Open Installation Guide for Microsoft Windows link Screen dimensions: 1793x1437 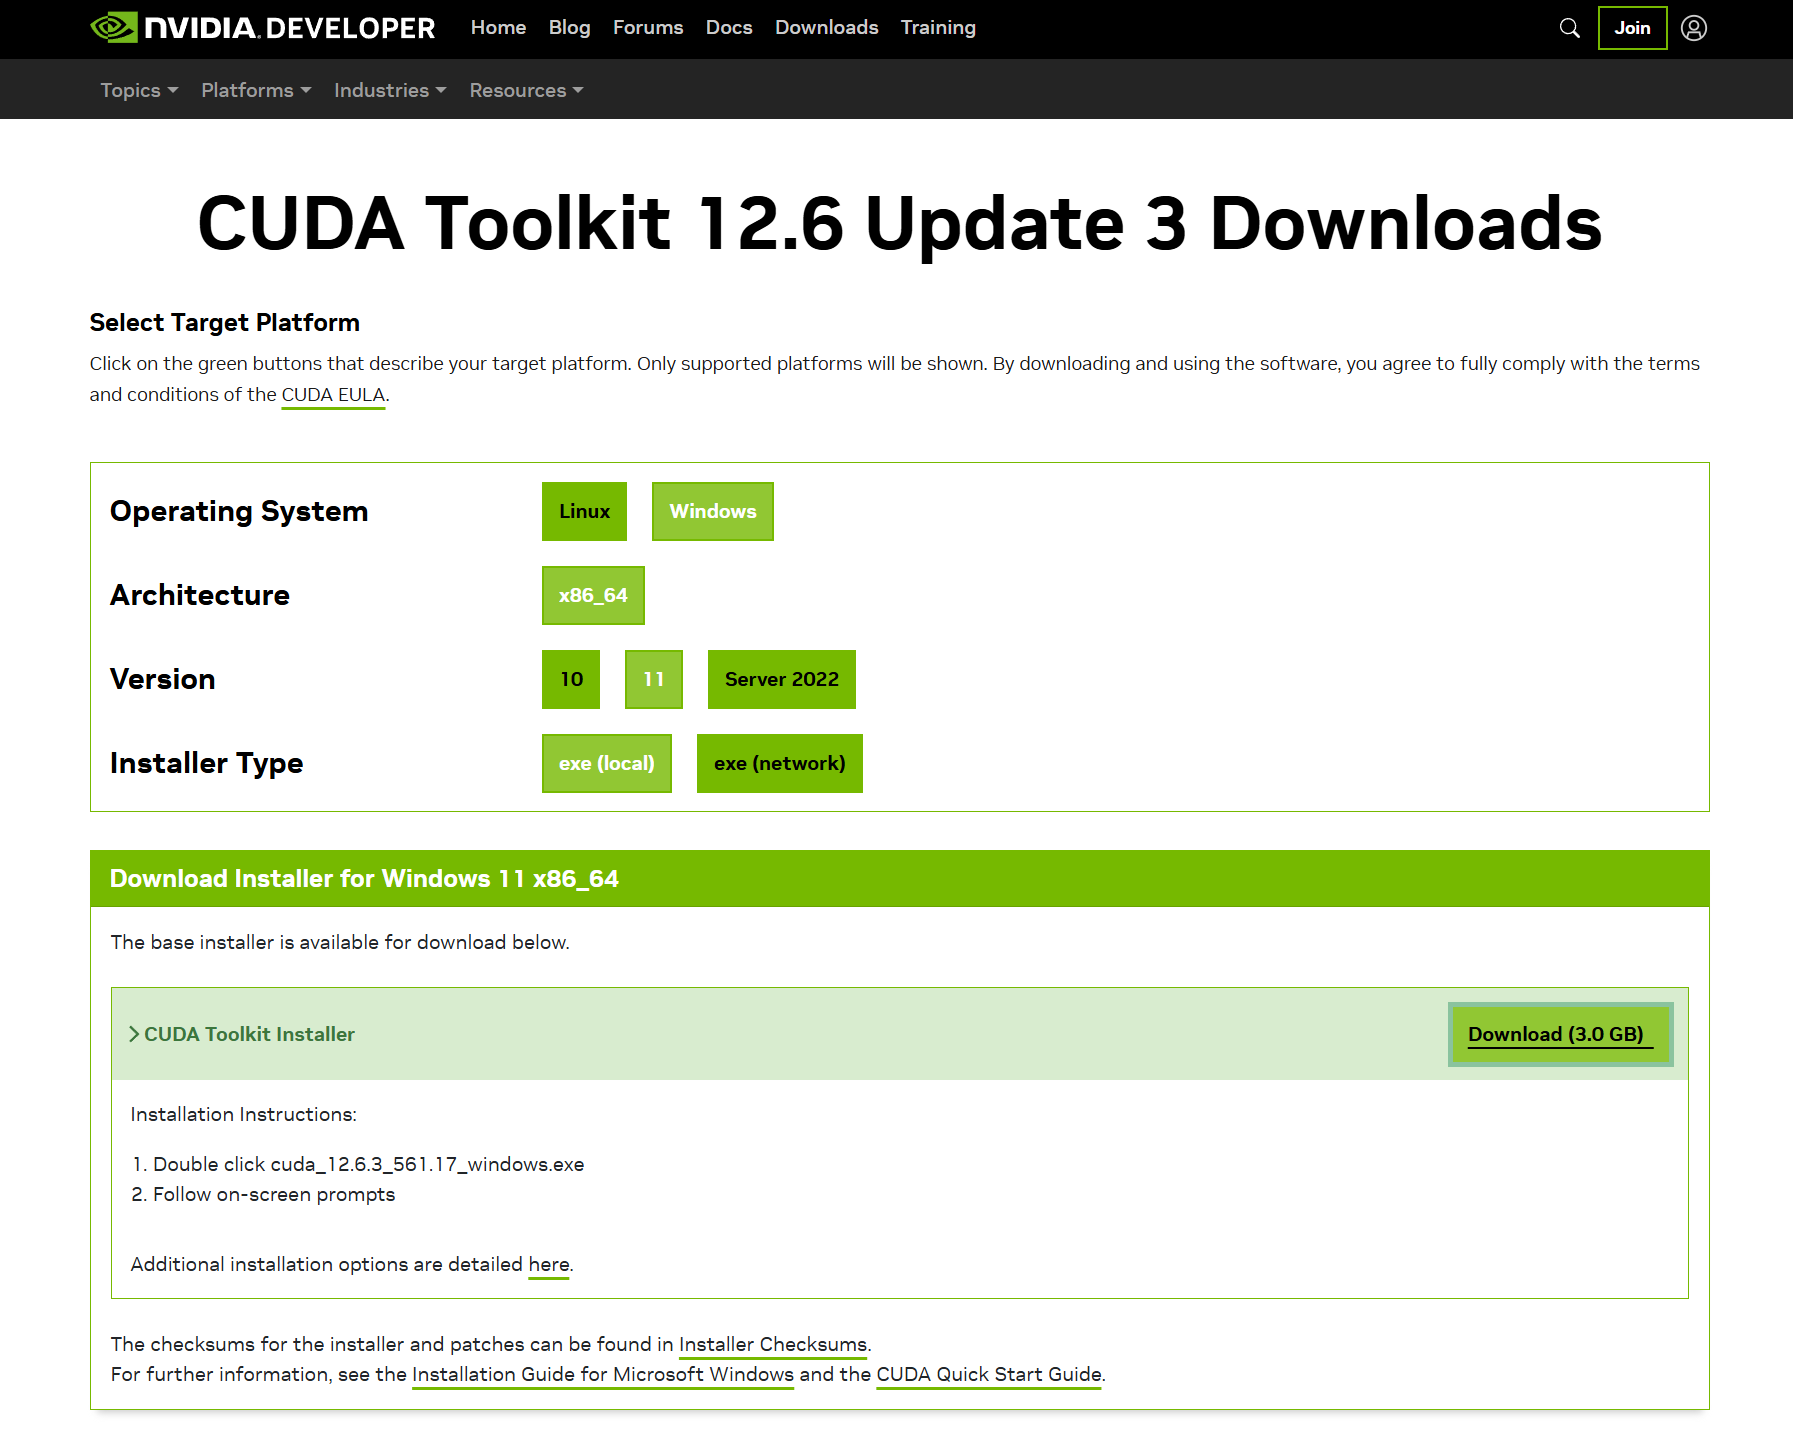pos(603,1375)
